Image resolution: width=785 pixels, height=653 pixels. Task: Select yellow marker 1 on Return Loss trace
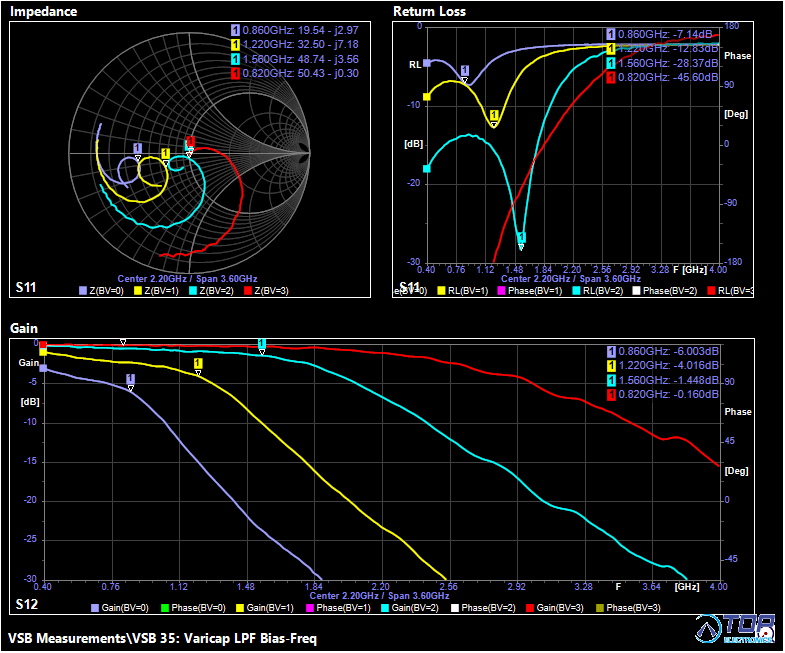point(493,115)
